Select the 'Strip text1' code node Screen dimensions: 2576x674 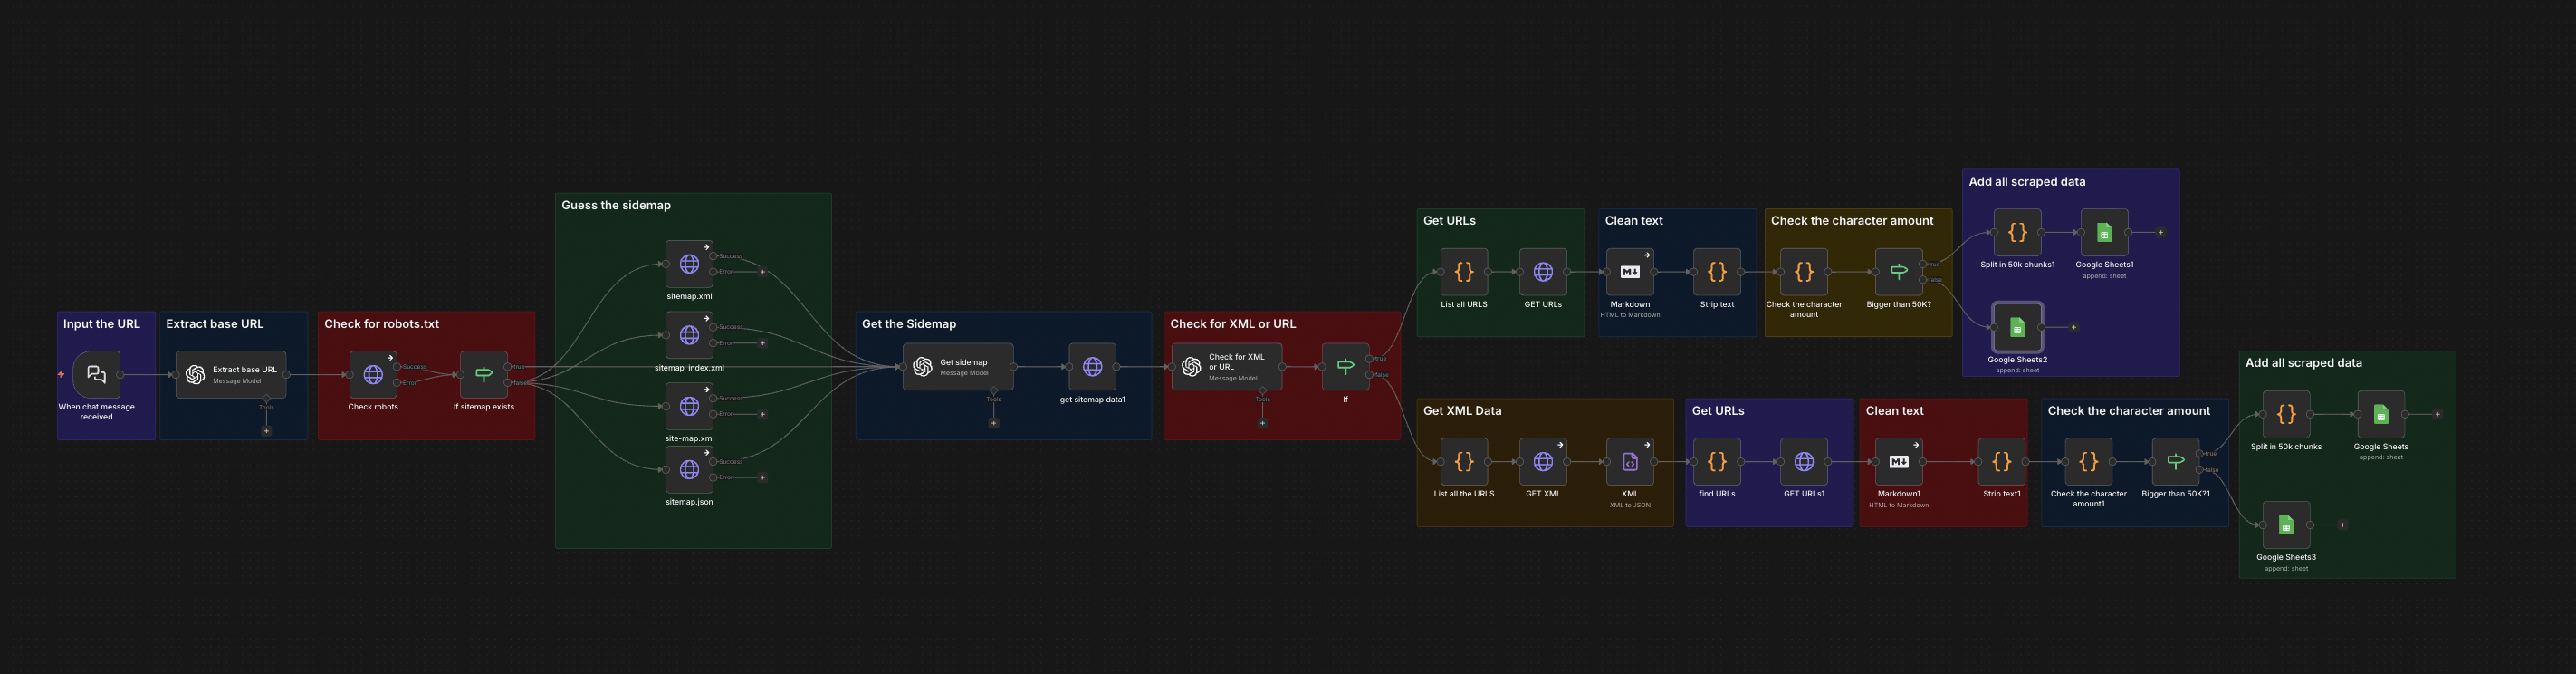2001,462
